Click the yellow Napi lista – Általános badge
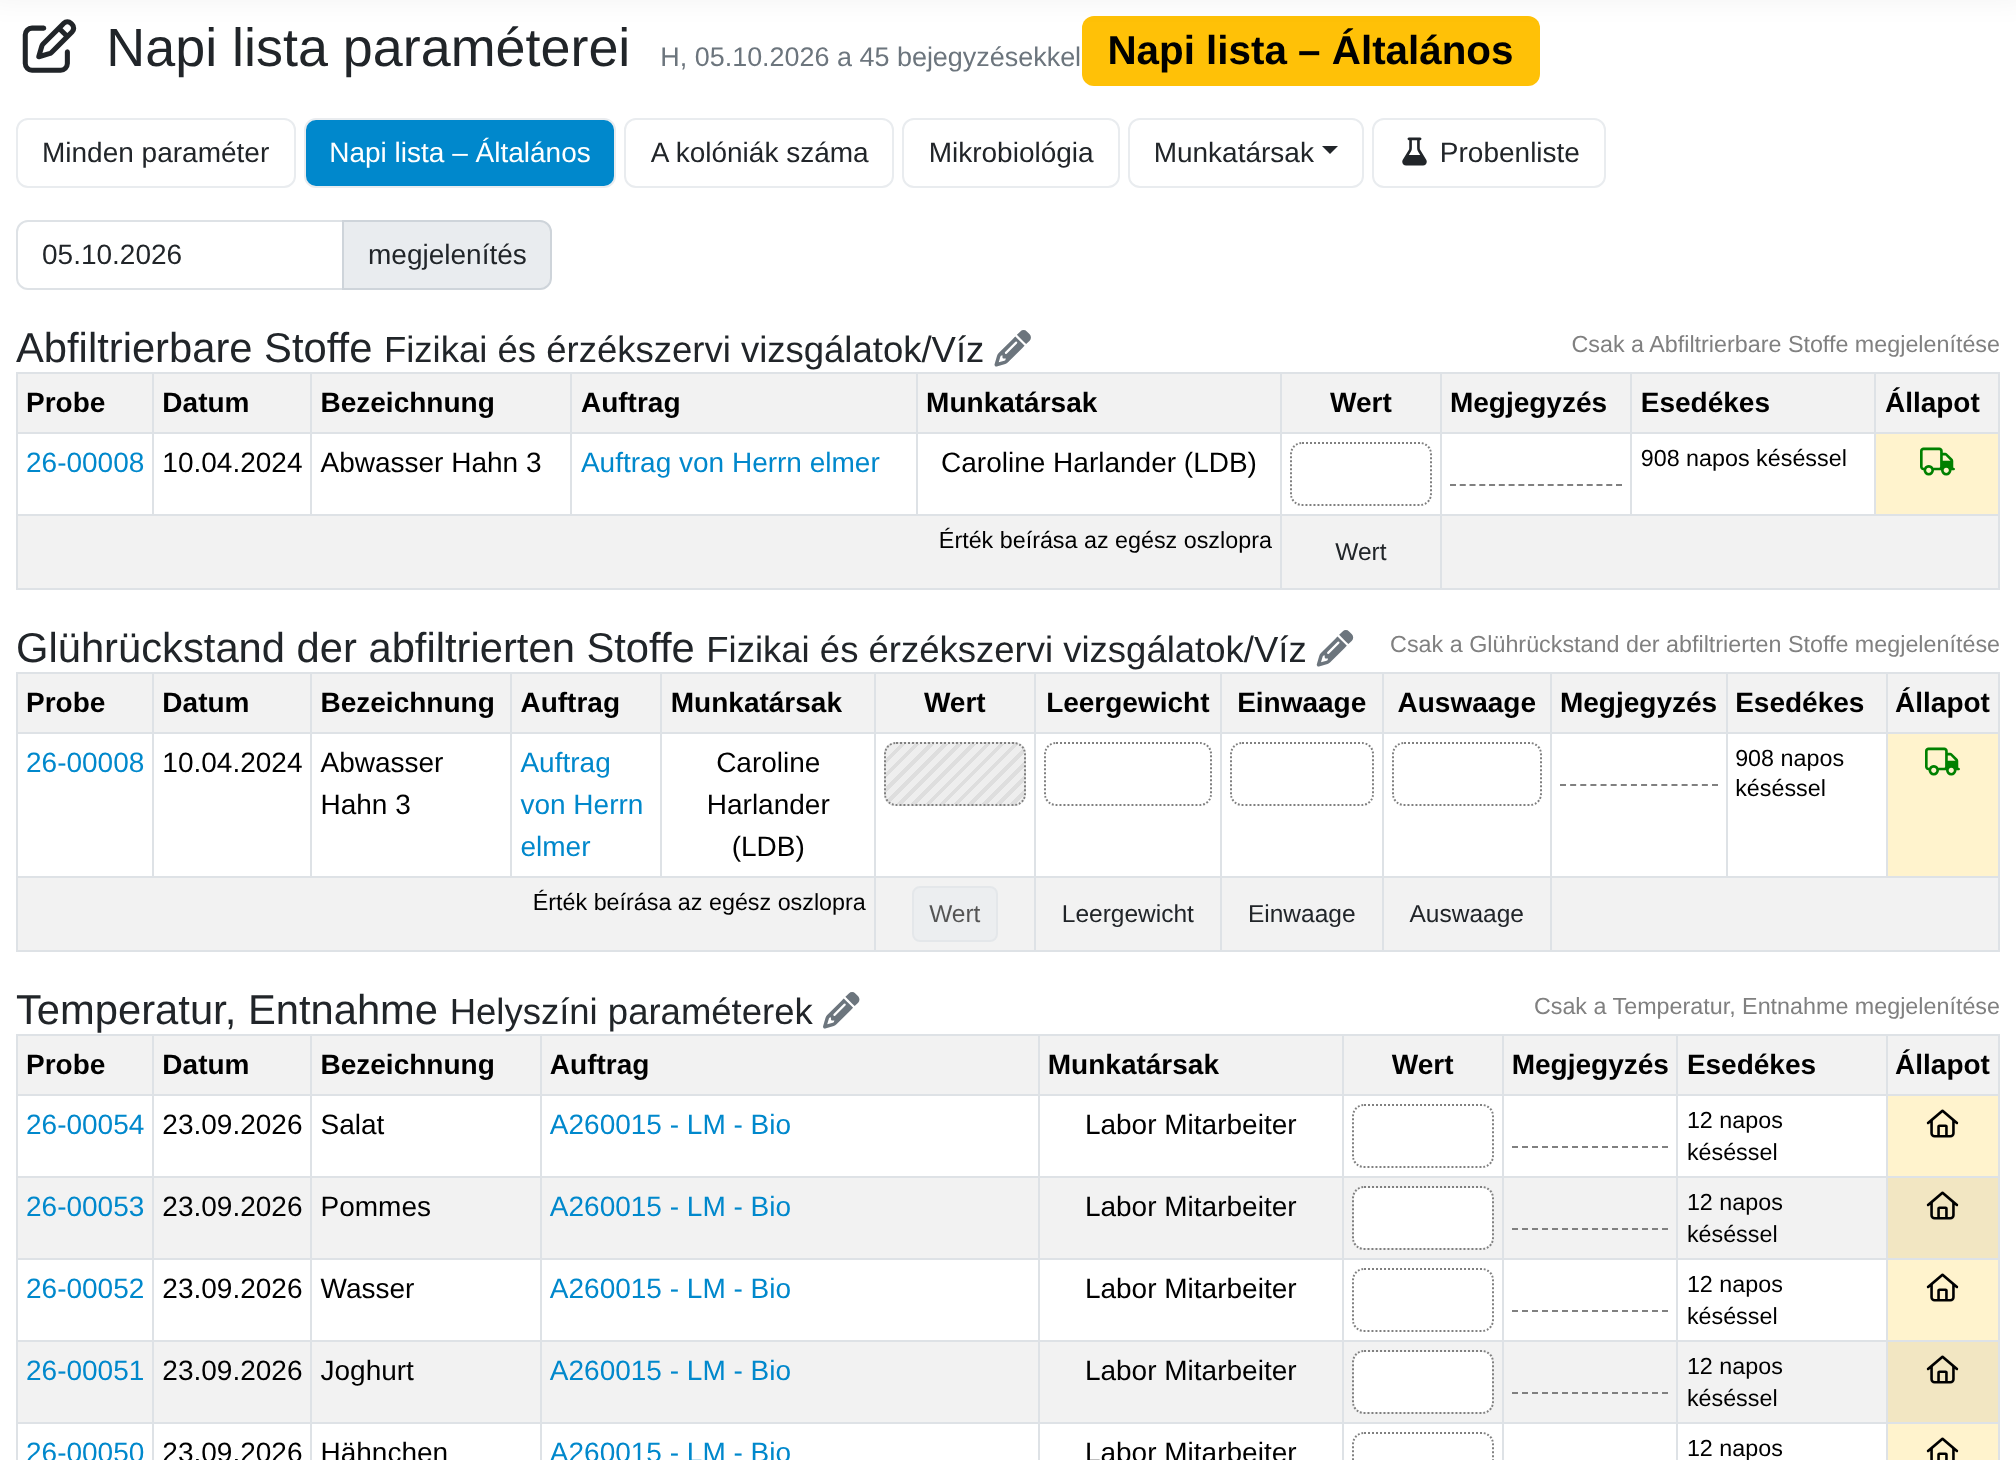The image size is (2016, 1460). 1310,51
